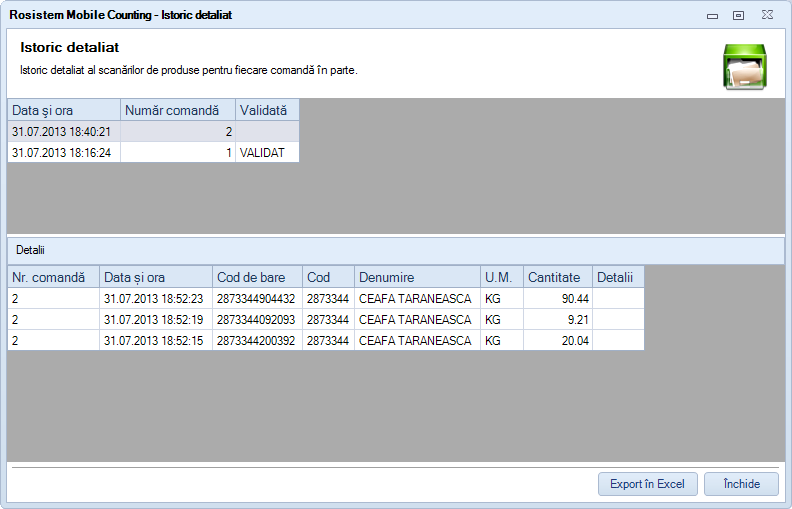
Task: Select detail row scanned at 18:52:19
Action: click(x=154, y=320)
